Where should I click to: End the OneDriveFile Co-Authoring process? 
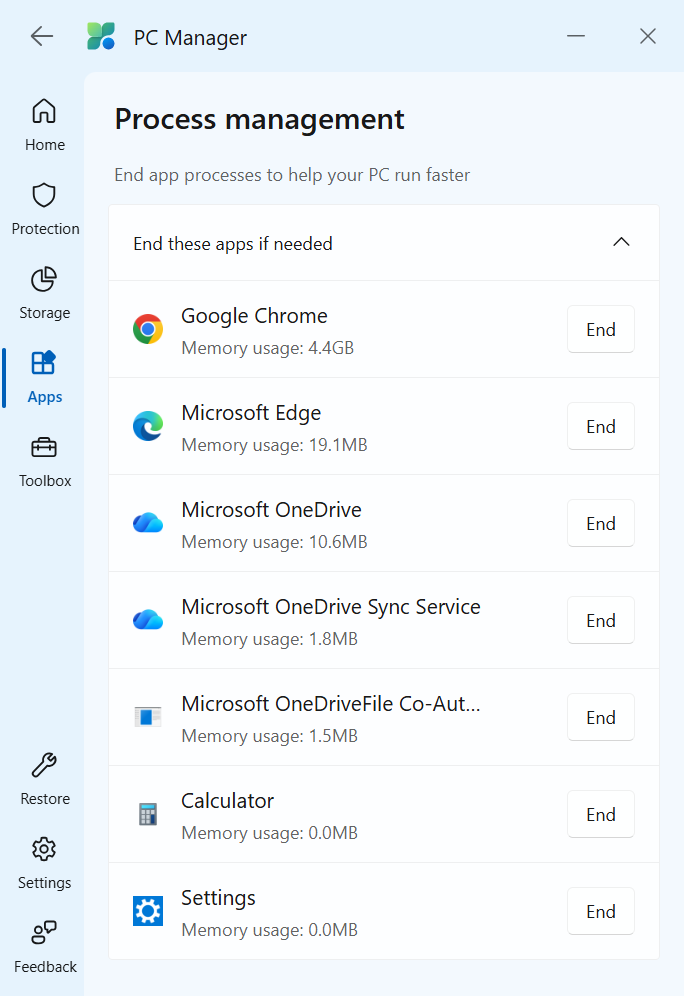coord(600,718)
